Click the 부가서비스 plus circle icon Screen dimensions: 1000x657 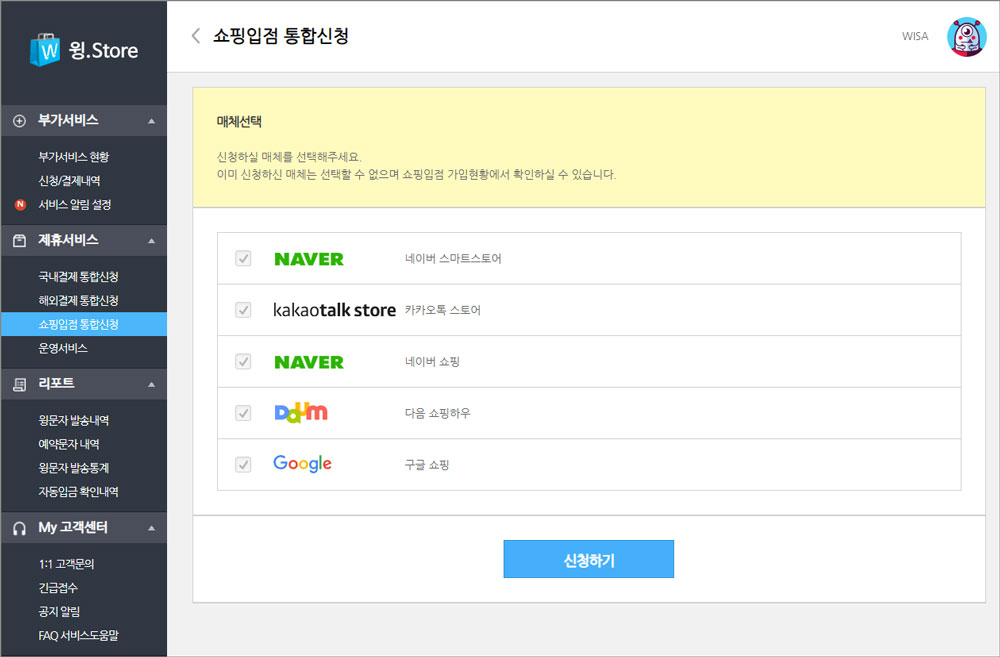pos(20,121)
